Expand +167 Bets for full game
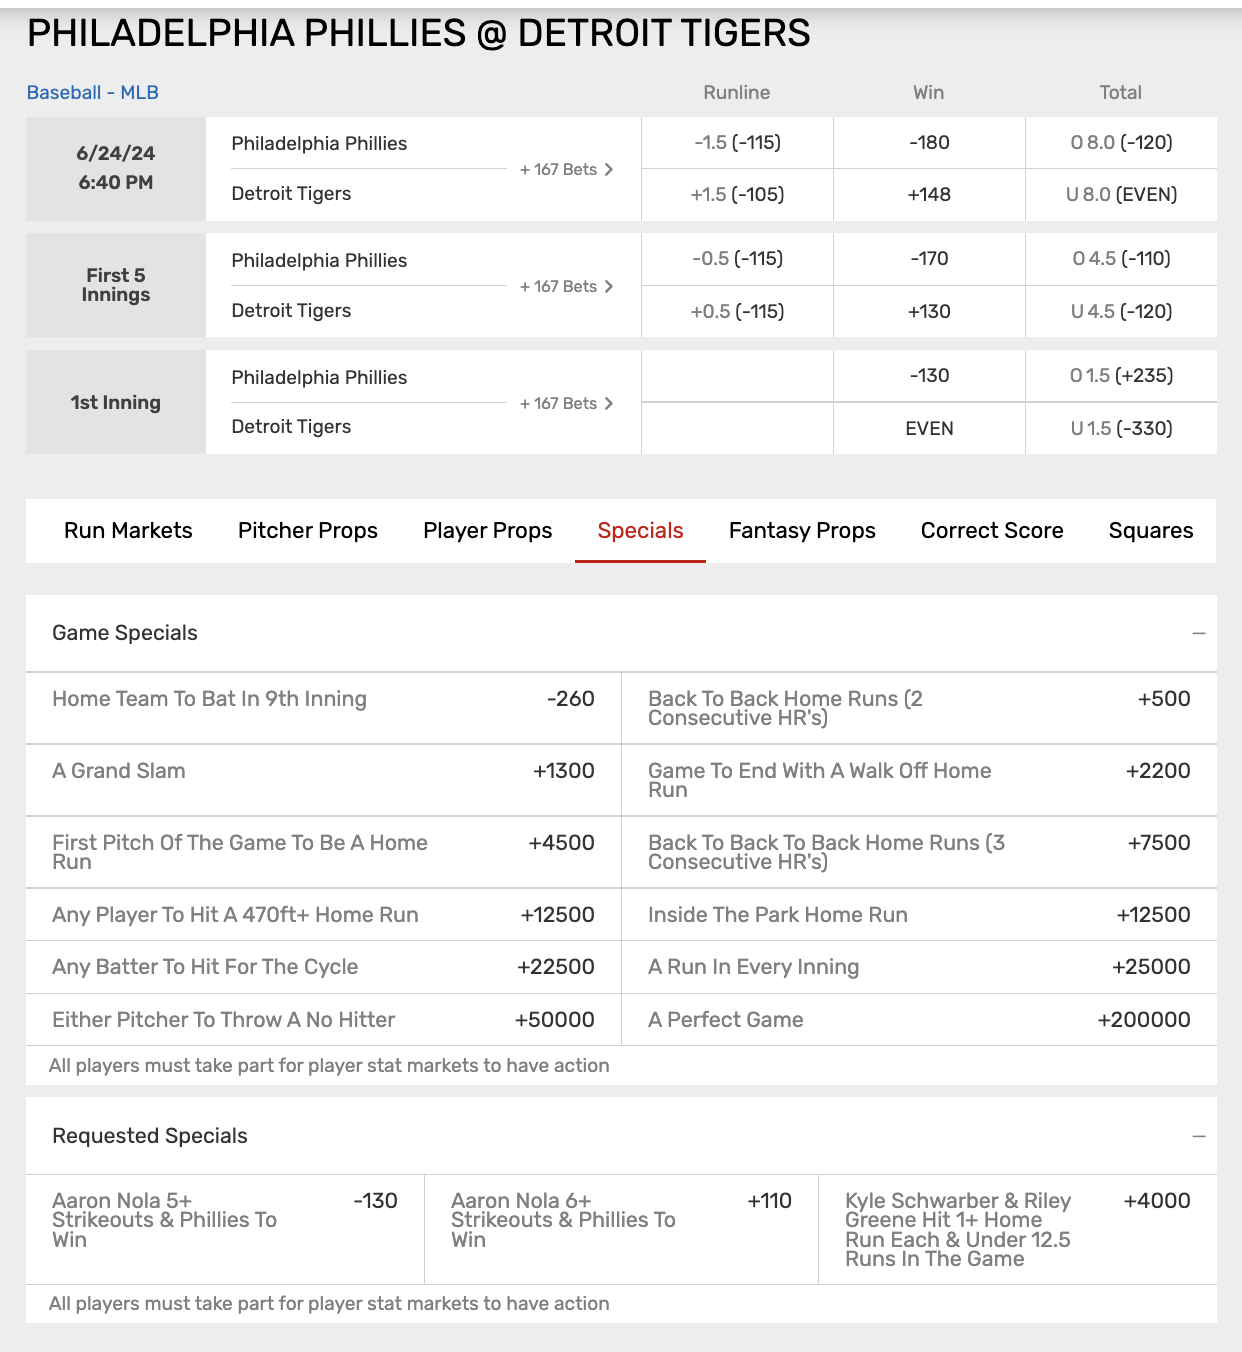 pyautogui.click(x=566, y=170)
